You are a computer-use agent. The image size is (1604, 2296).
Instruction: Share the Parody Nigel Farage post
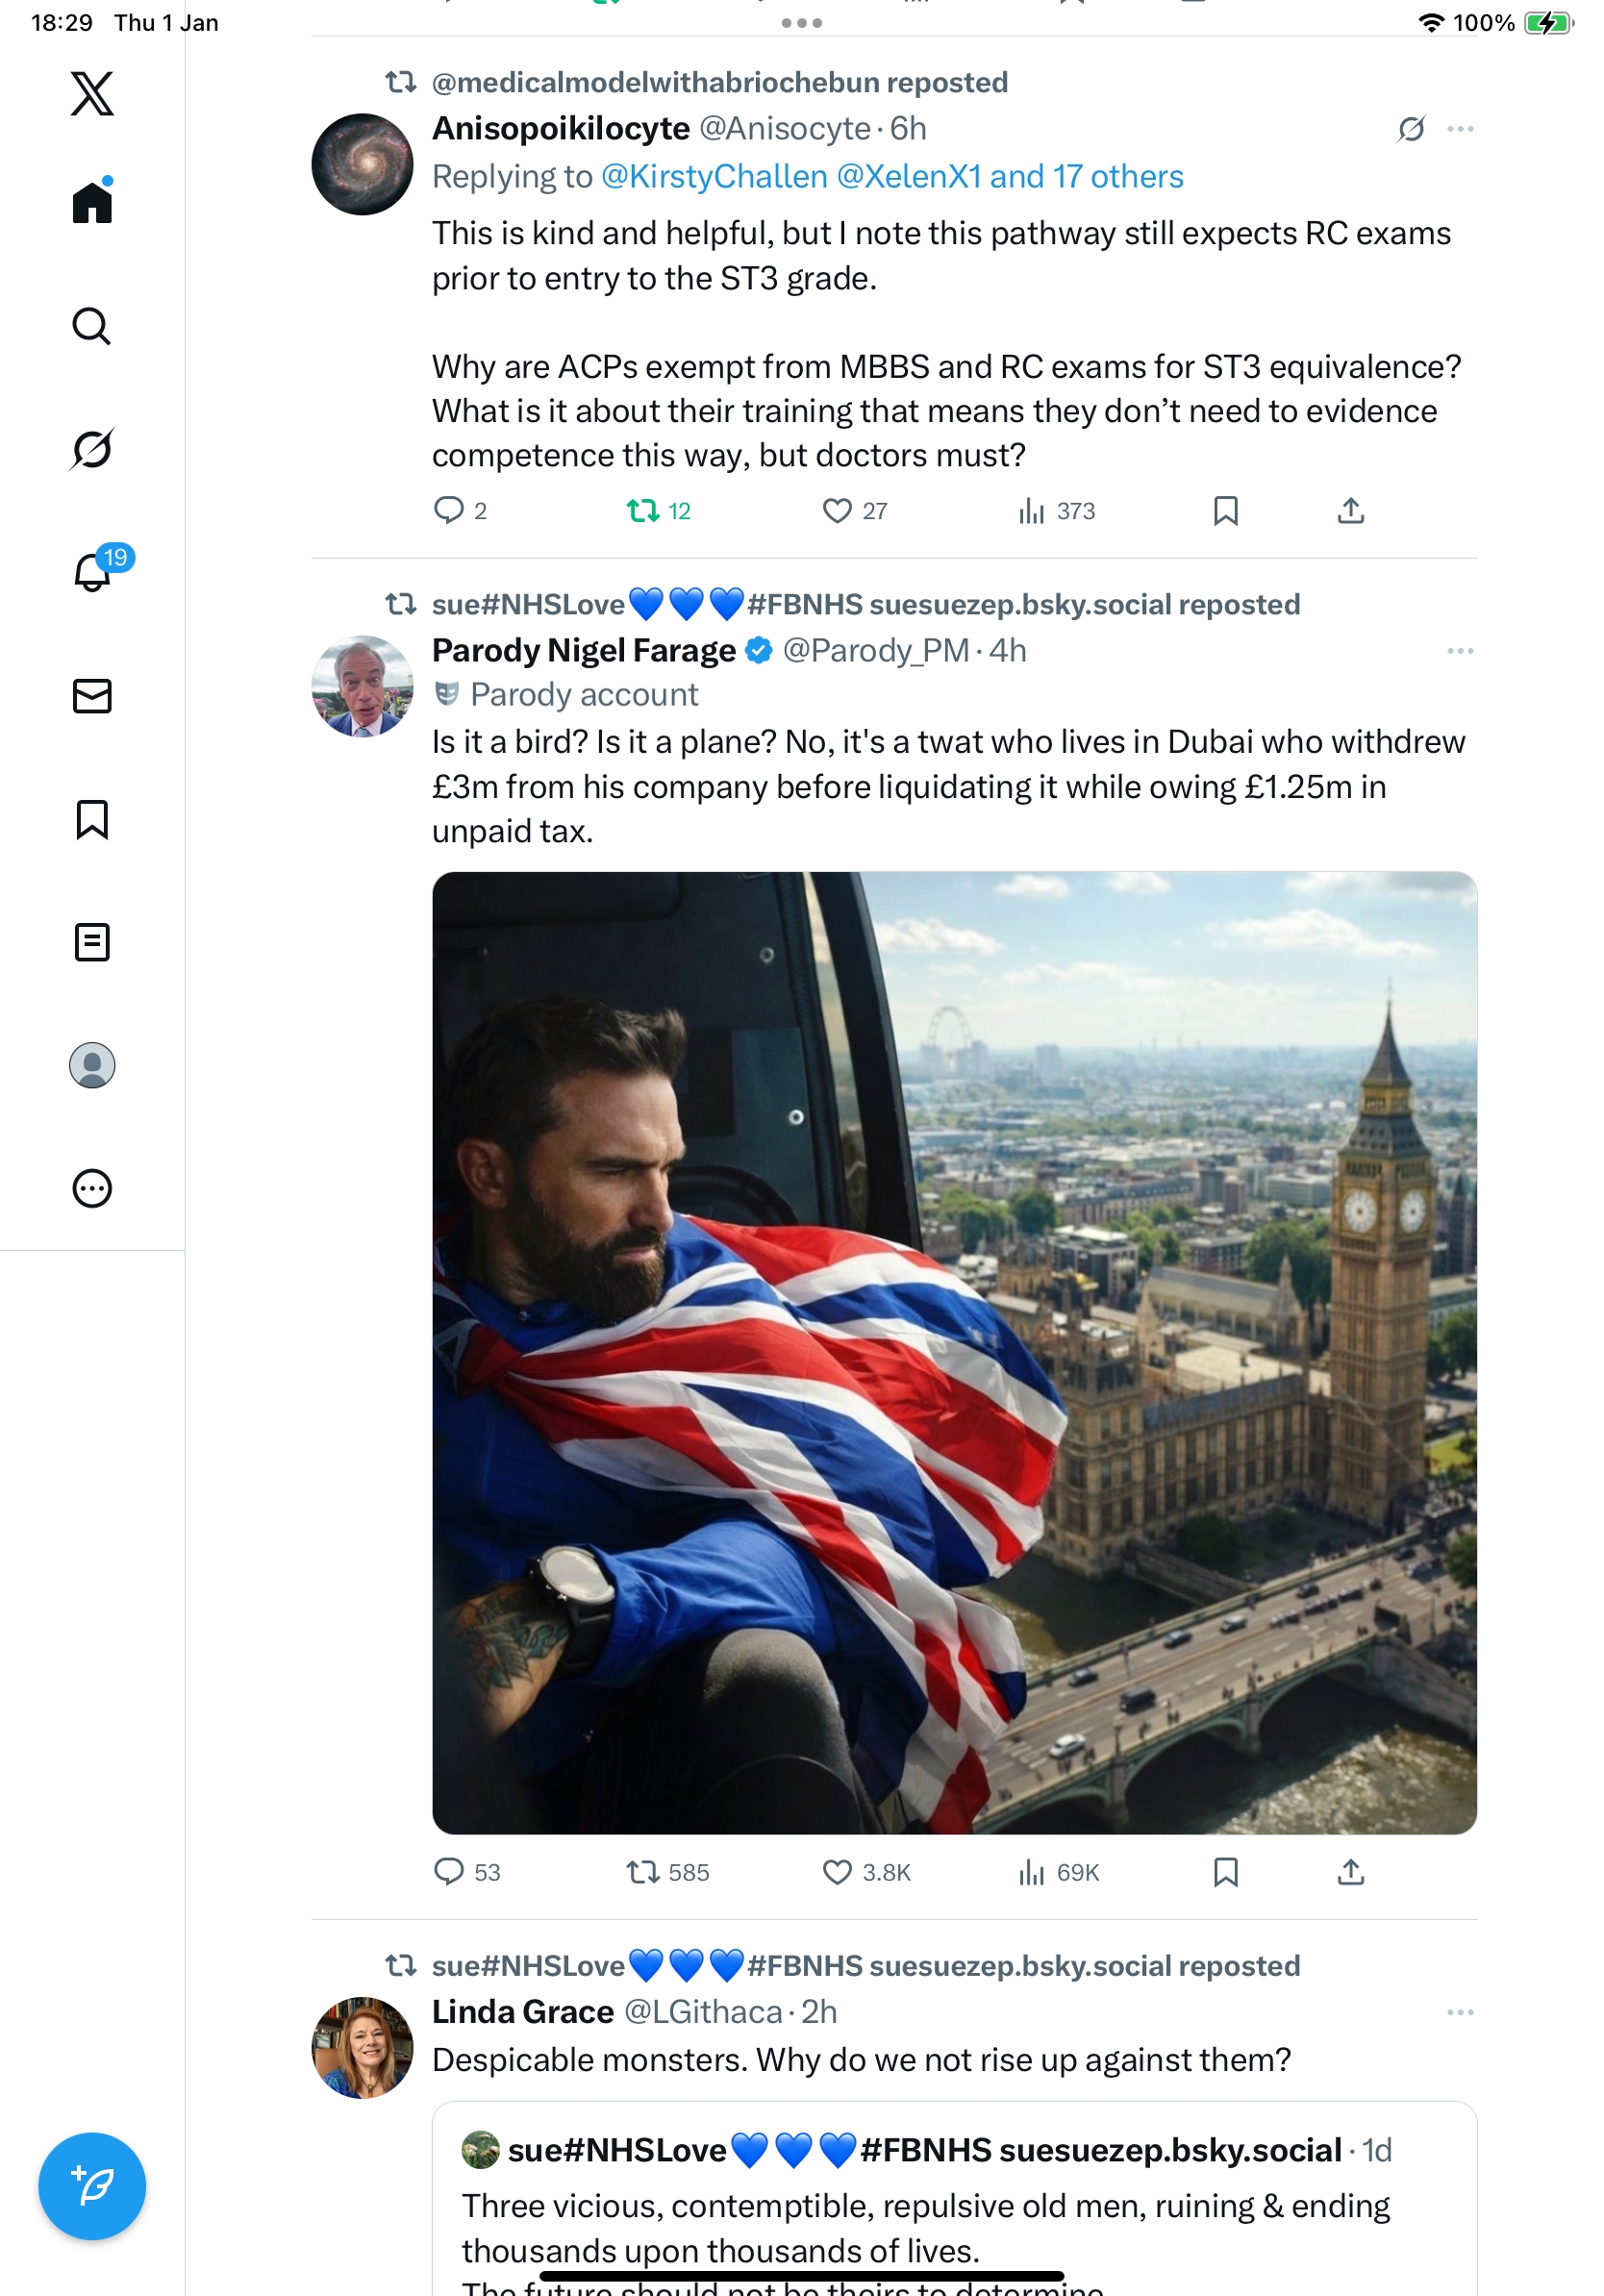point(1350,1872)
